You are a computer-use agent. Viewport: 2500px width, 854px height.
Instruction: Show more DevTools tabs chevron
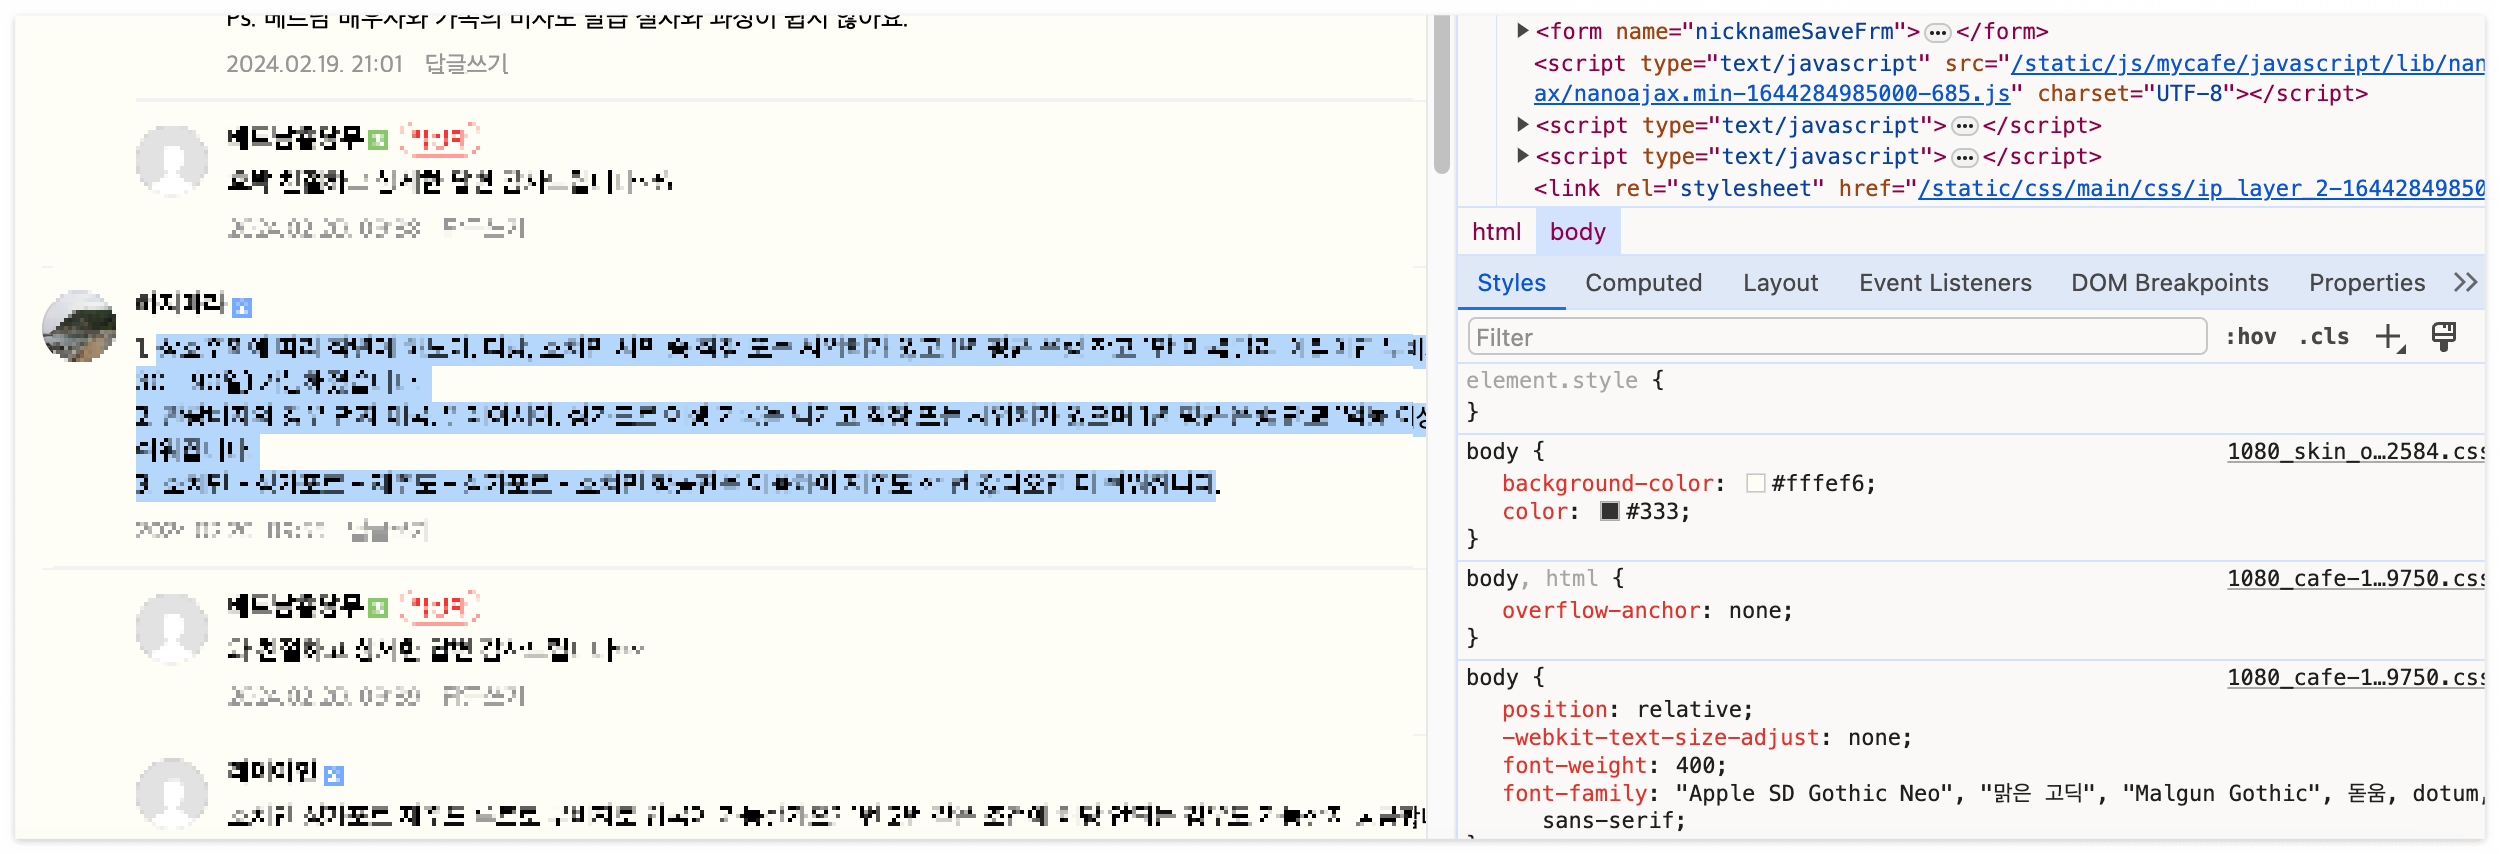point(2466,283)
